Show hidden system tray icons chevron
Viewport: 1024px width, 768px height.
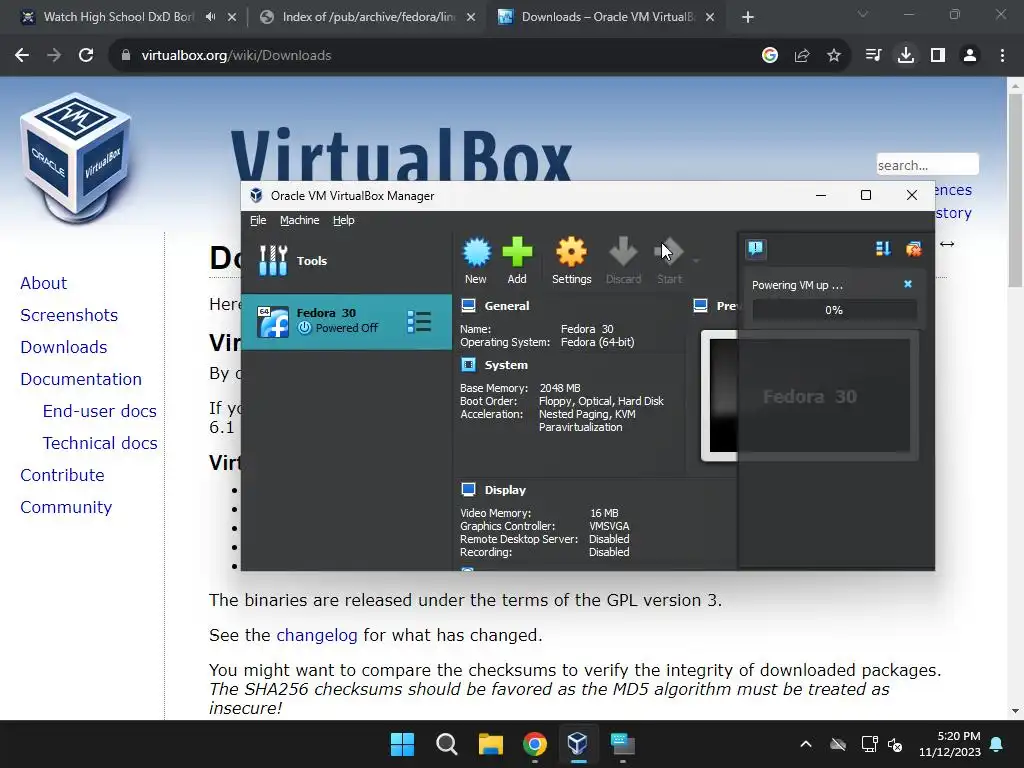click(806, 744)
